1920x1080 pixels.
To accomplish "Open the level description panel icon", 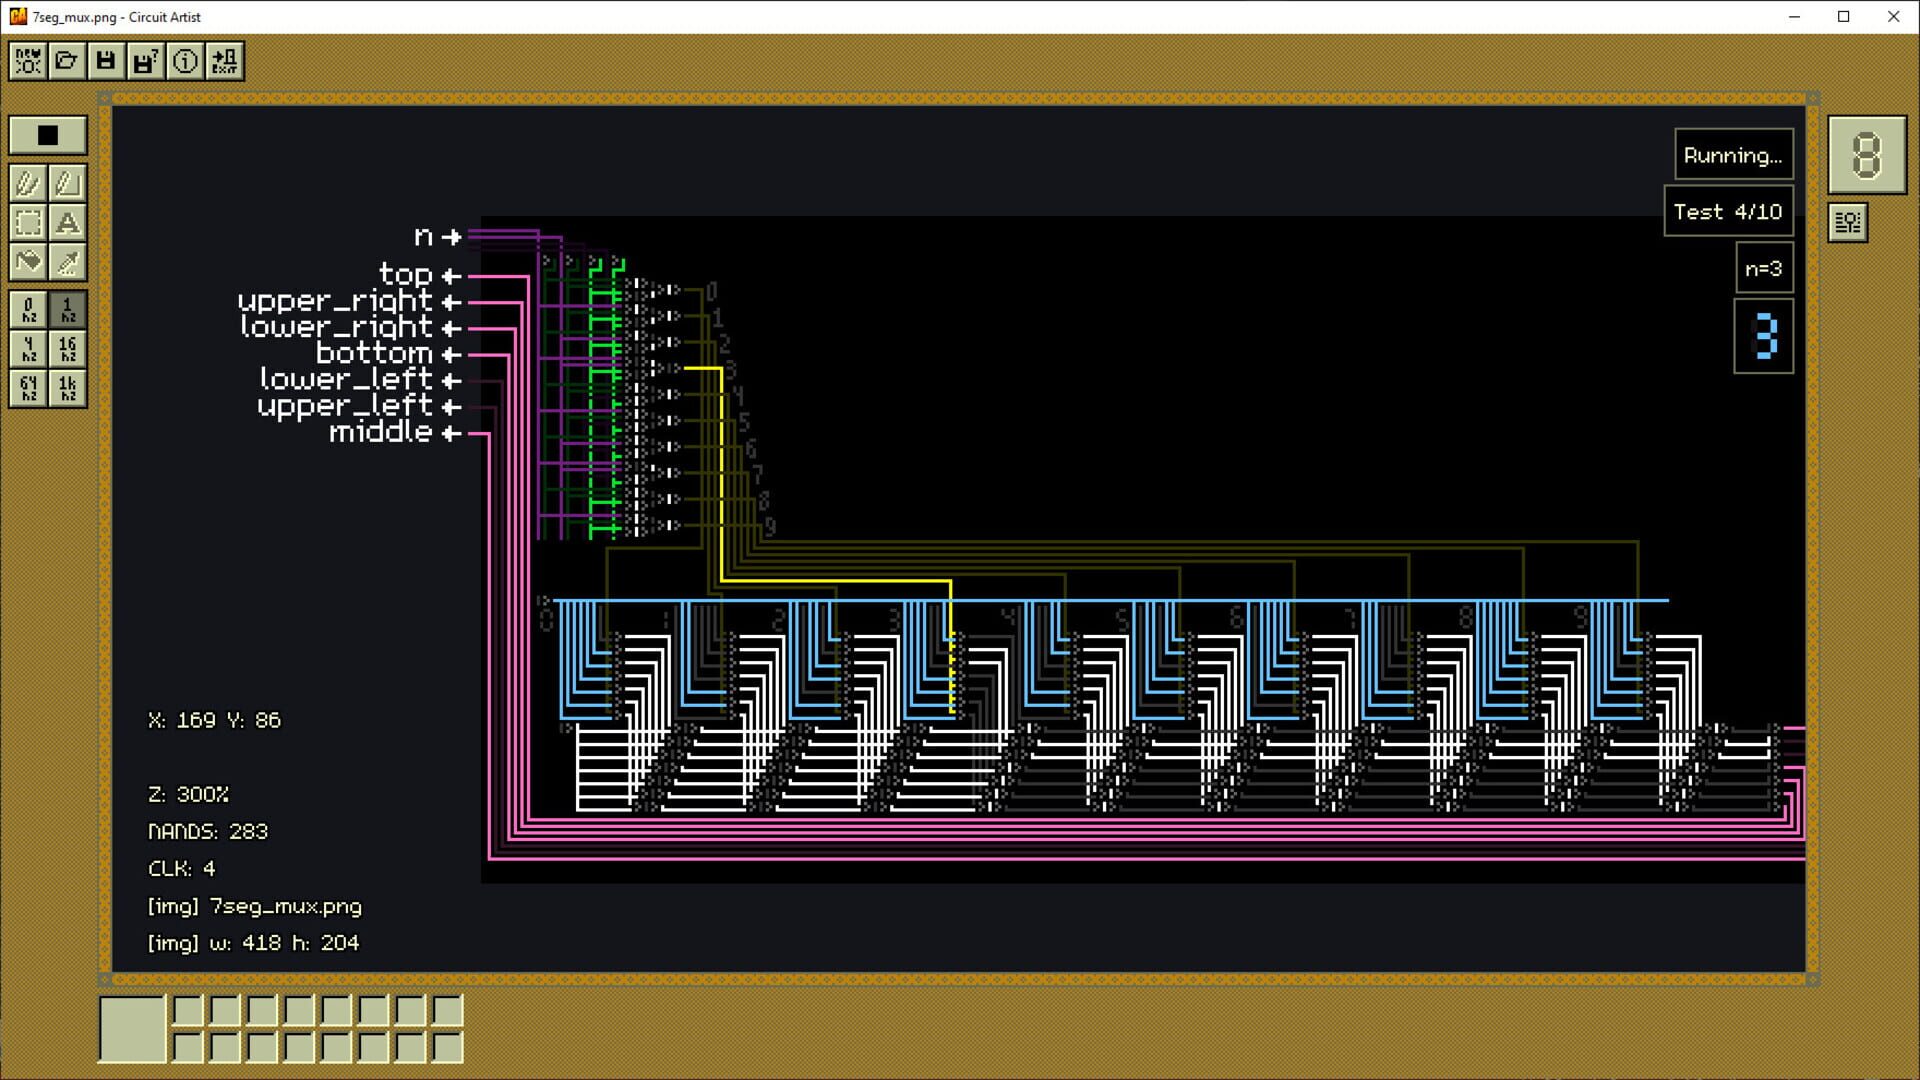I will (1847, 222).
